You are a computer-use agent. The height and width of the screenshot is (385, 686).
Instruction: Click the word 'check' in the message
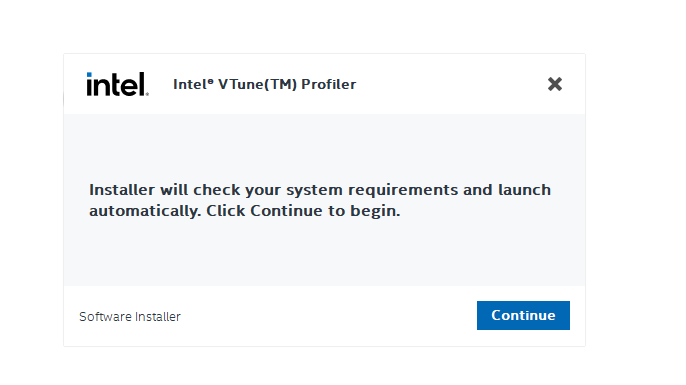217,190
